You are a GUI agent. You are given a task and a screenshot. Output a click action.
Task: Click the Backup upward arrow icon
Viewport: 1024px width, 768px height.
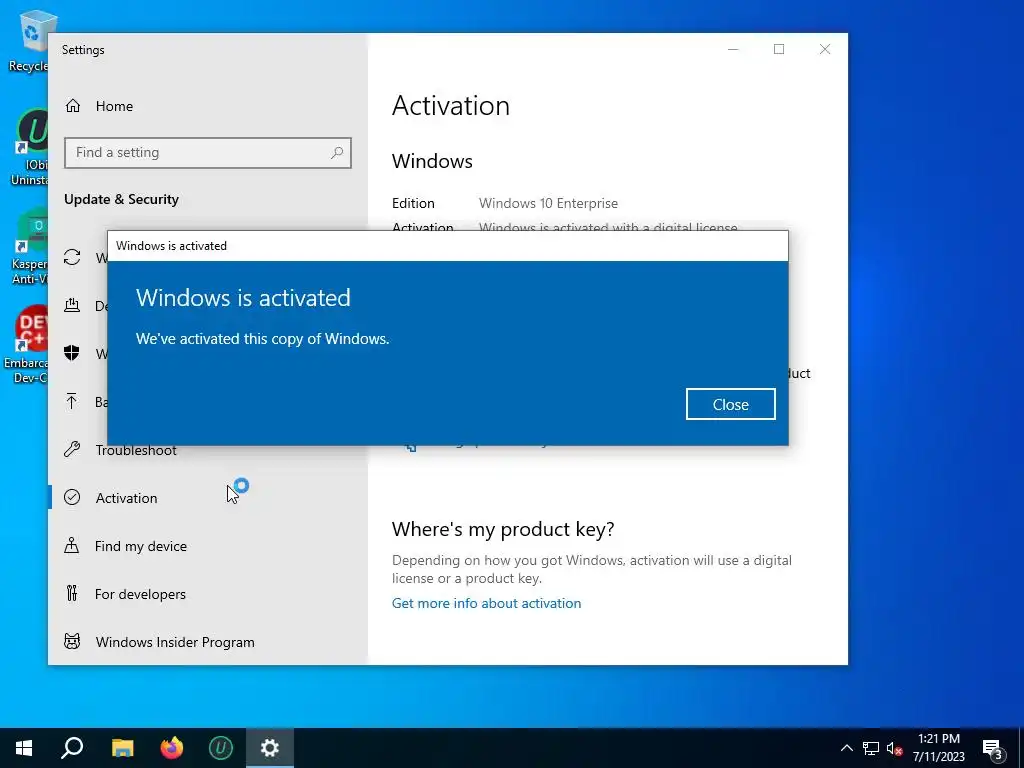click(72, 401)
